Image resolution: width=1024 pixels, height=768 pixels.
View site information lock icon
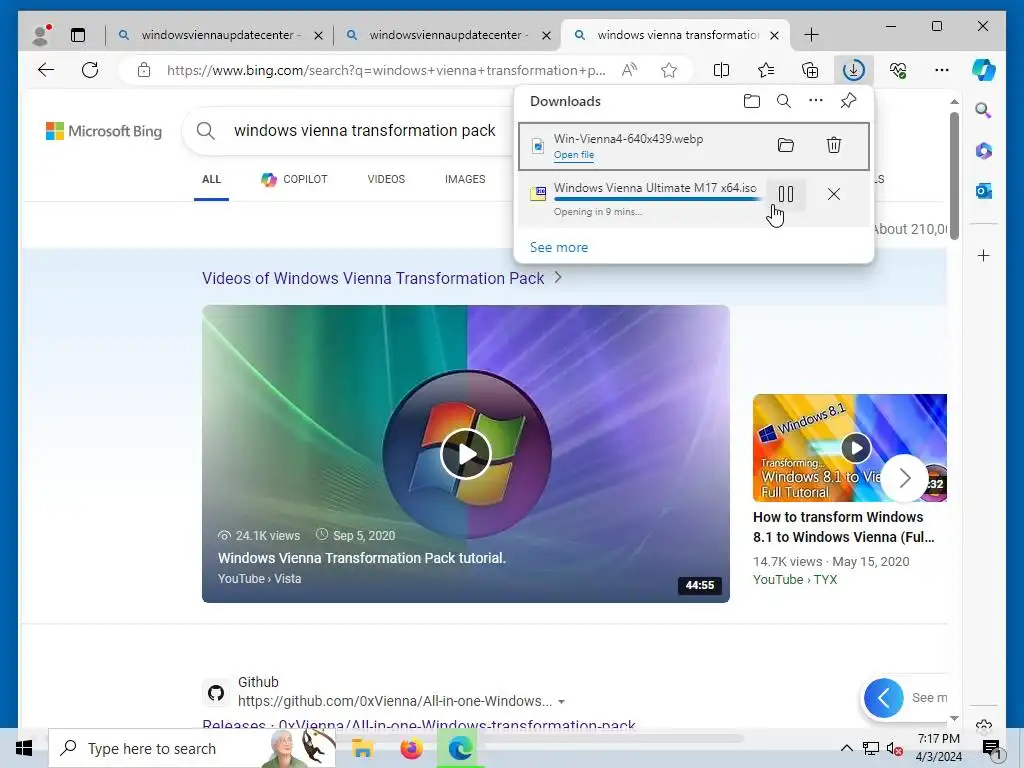pyautogui.click(x=144, y=70)
